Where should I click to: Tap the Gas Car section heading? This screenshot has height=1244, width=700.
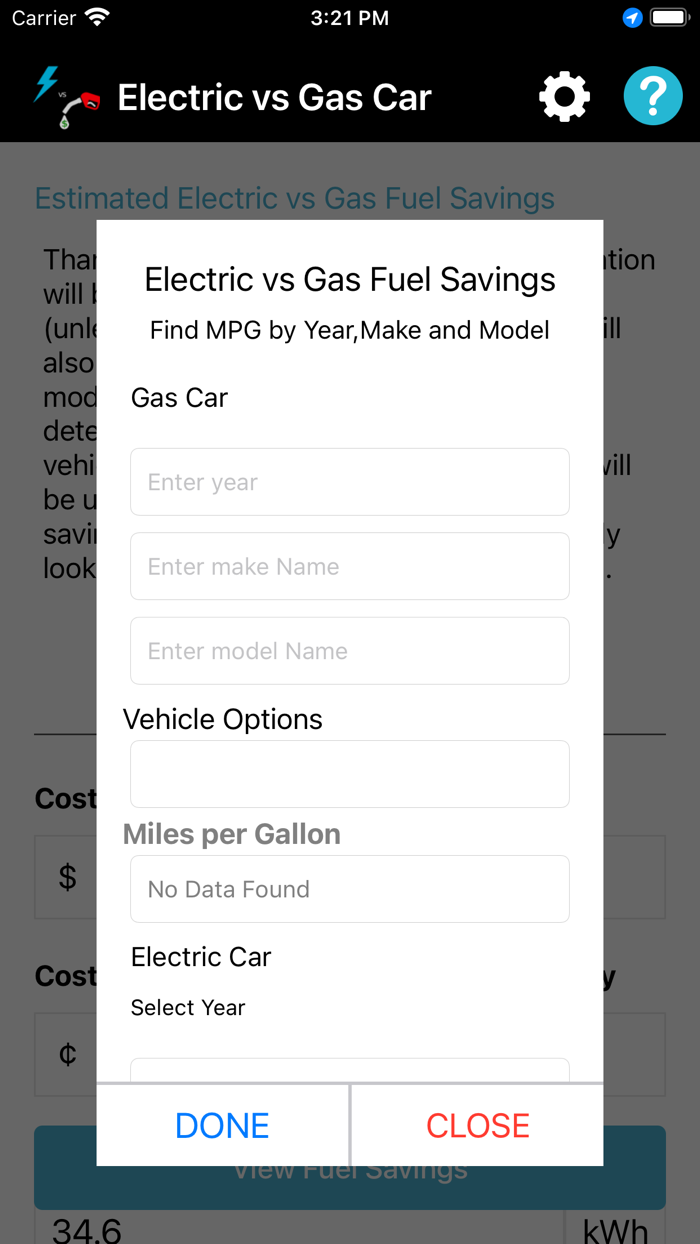point(178,397)
